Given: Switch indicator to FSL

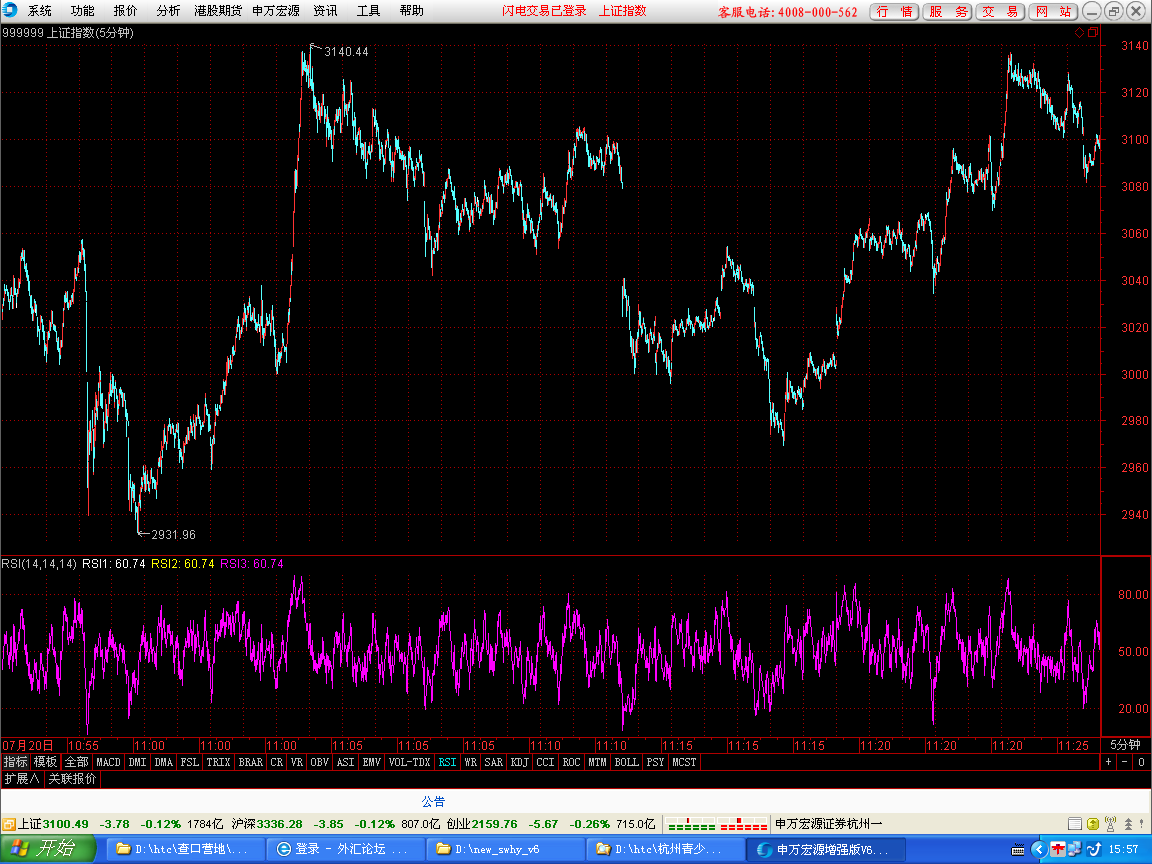Looking at the screenshot, I should point(190,762).
